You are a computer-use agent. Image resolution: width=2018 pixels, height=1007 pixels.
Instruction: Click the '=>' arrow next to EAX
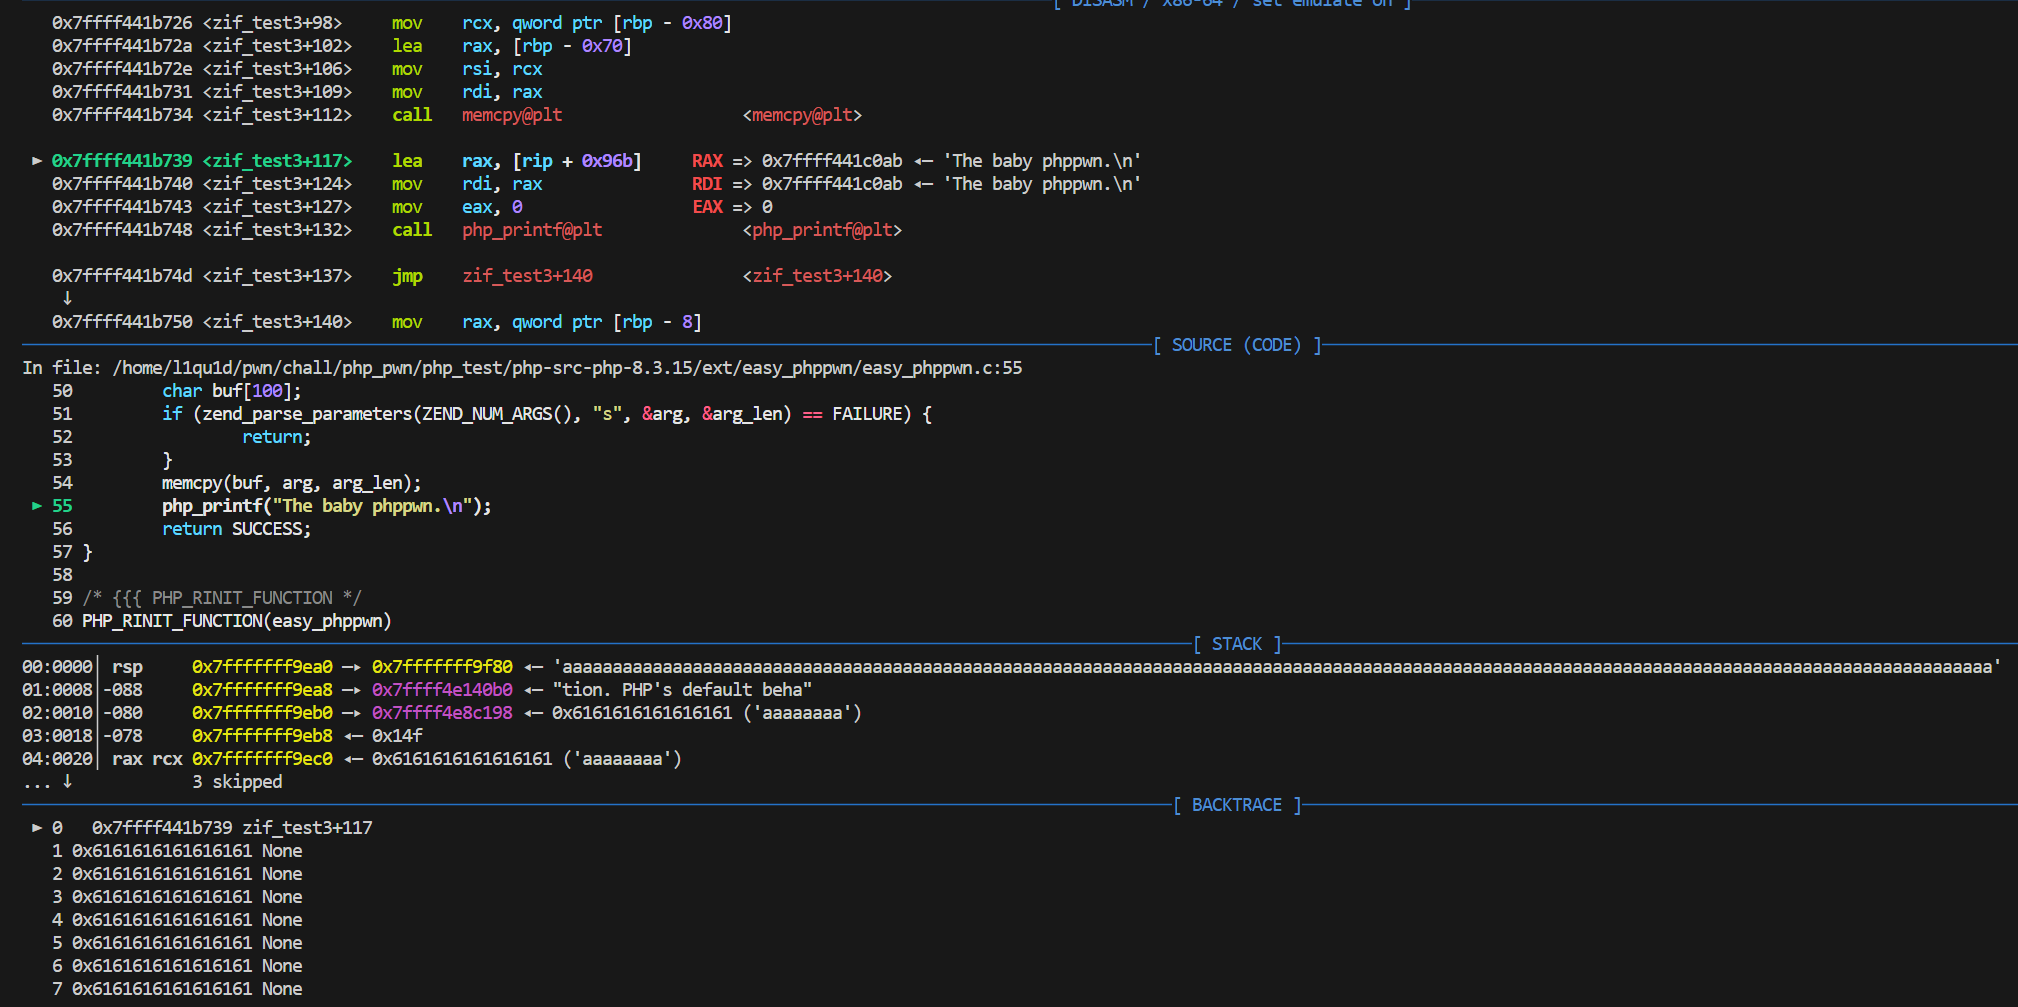pos(742,207)
